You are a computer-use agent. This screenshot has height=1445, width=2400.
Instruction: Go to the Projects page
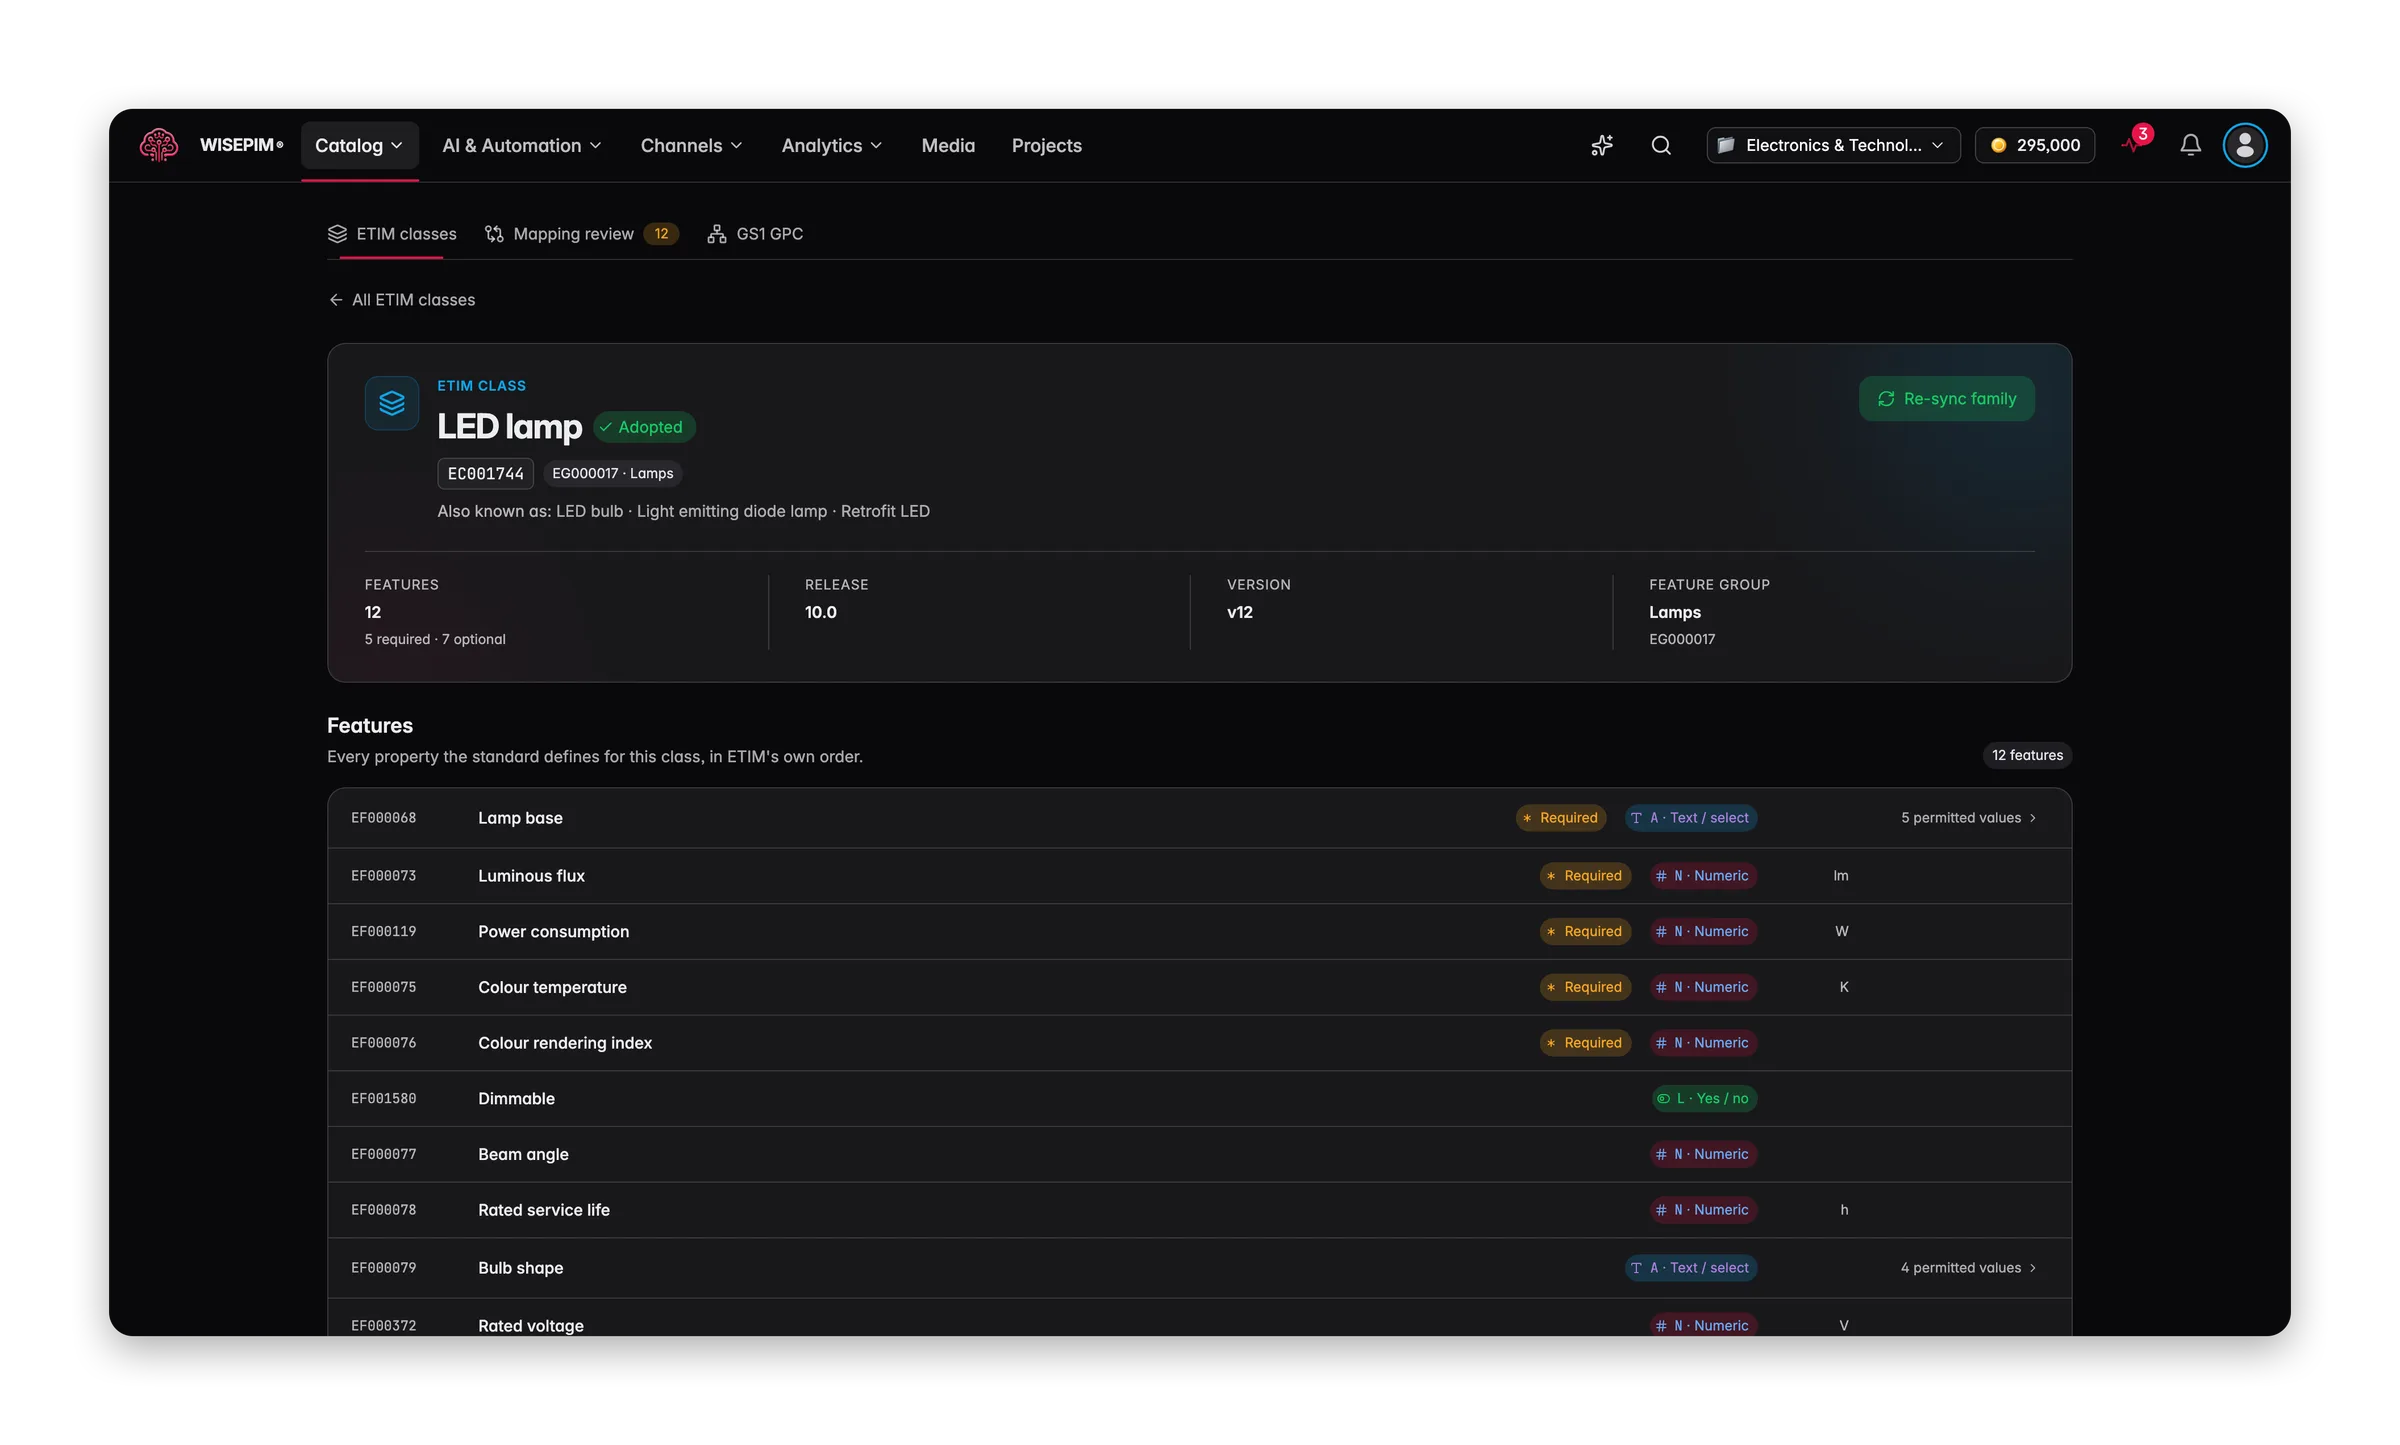coord(1046,145)
